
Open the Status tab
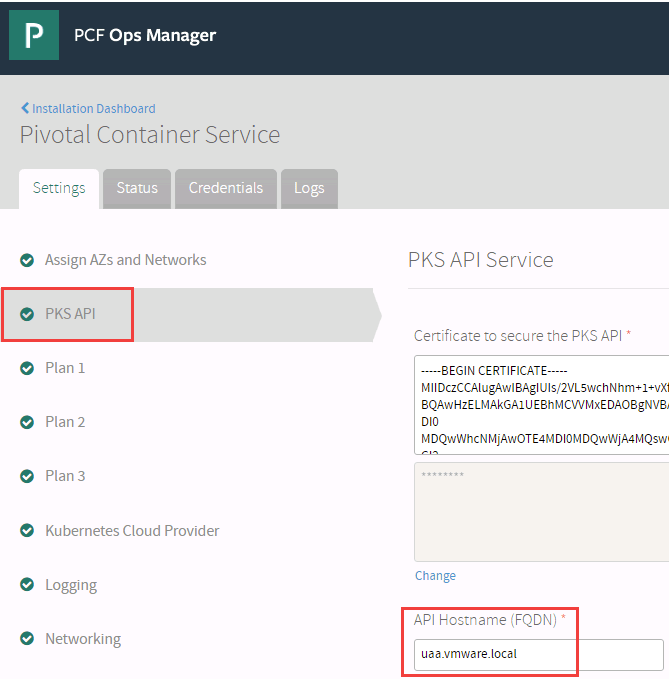click(137, 188)
